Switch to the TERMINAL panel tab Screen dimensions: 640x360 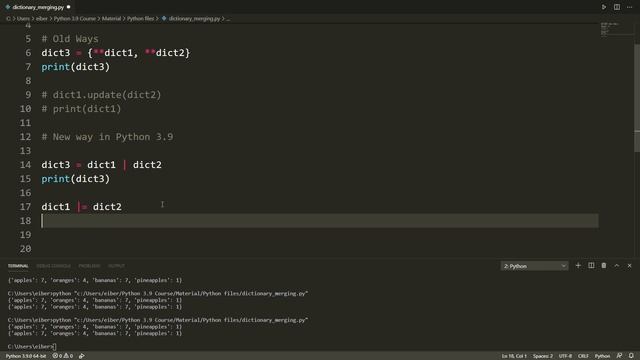(18, 266)
